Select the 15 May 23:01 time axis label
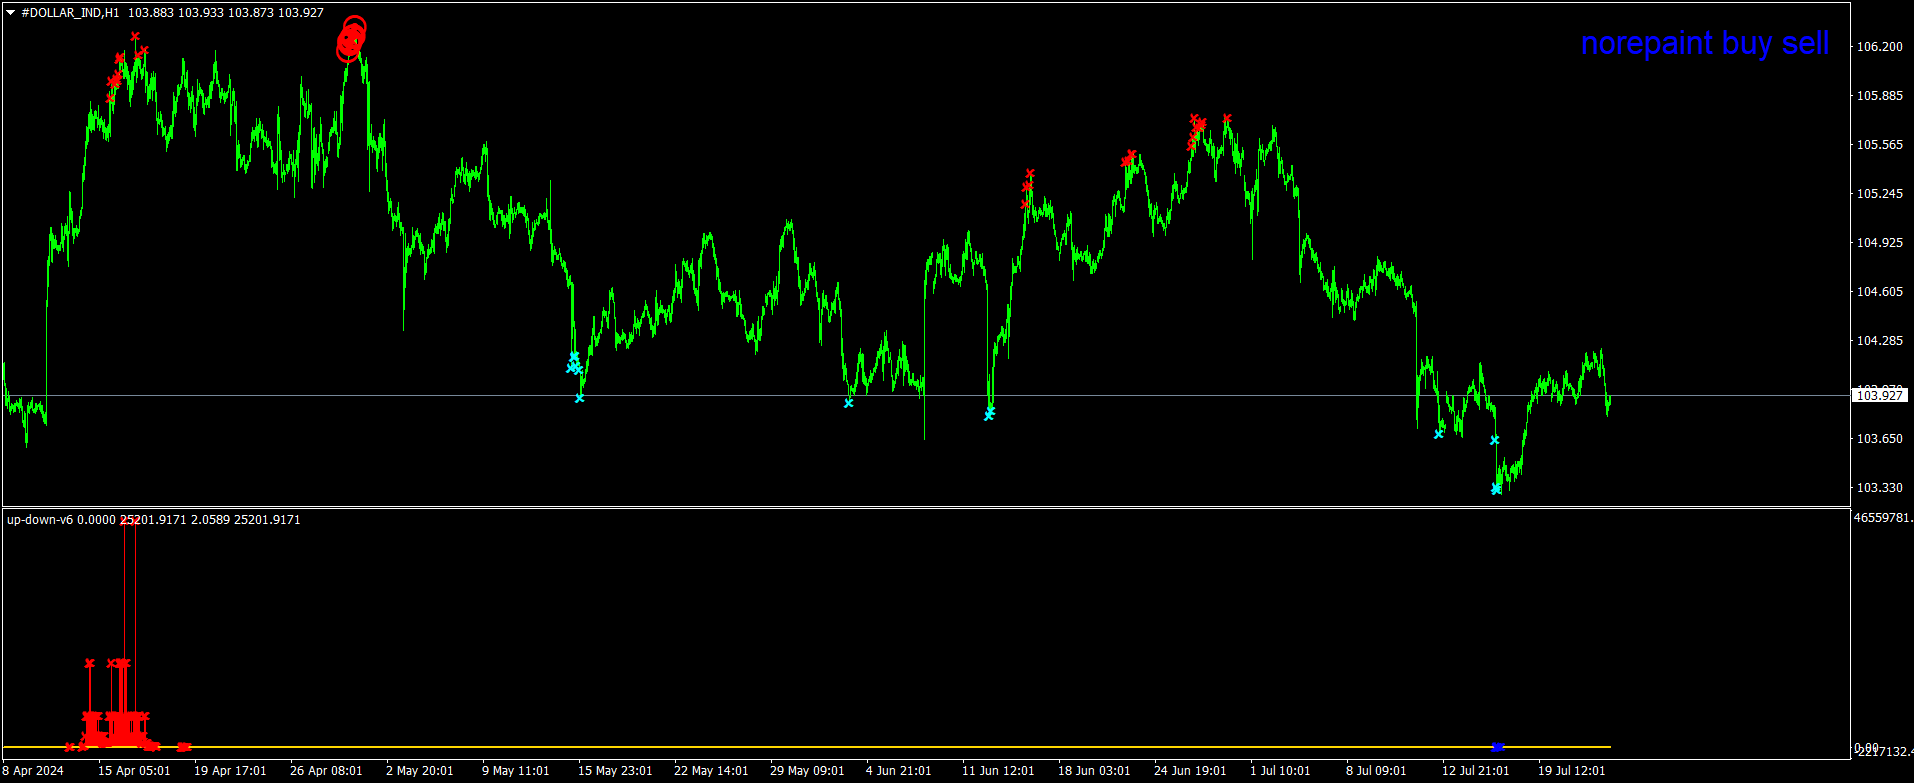The image size is (1914, 783). point(614,771)
